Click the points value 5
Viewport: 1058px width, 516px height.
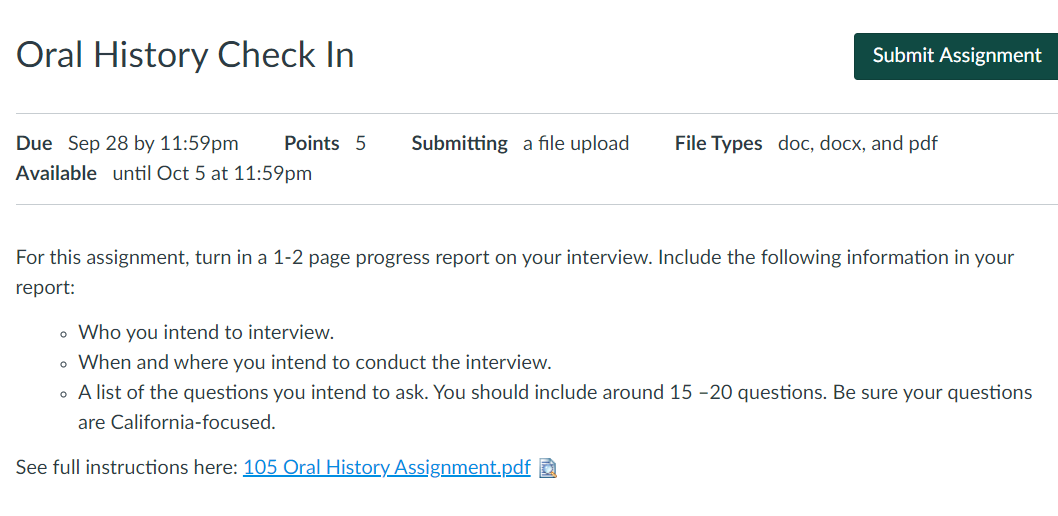tap(361, 144)
